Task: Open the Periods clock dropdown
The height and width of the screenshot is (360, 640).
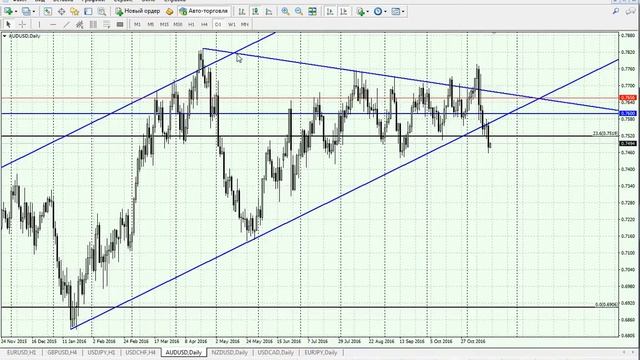Action: point(380,11)
